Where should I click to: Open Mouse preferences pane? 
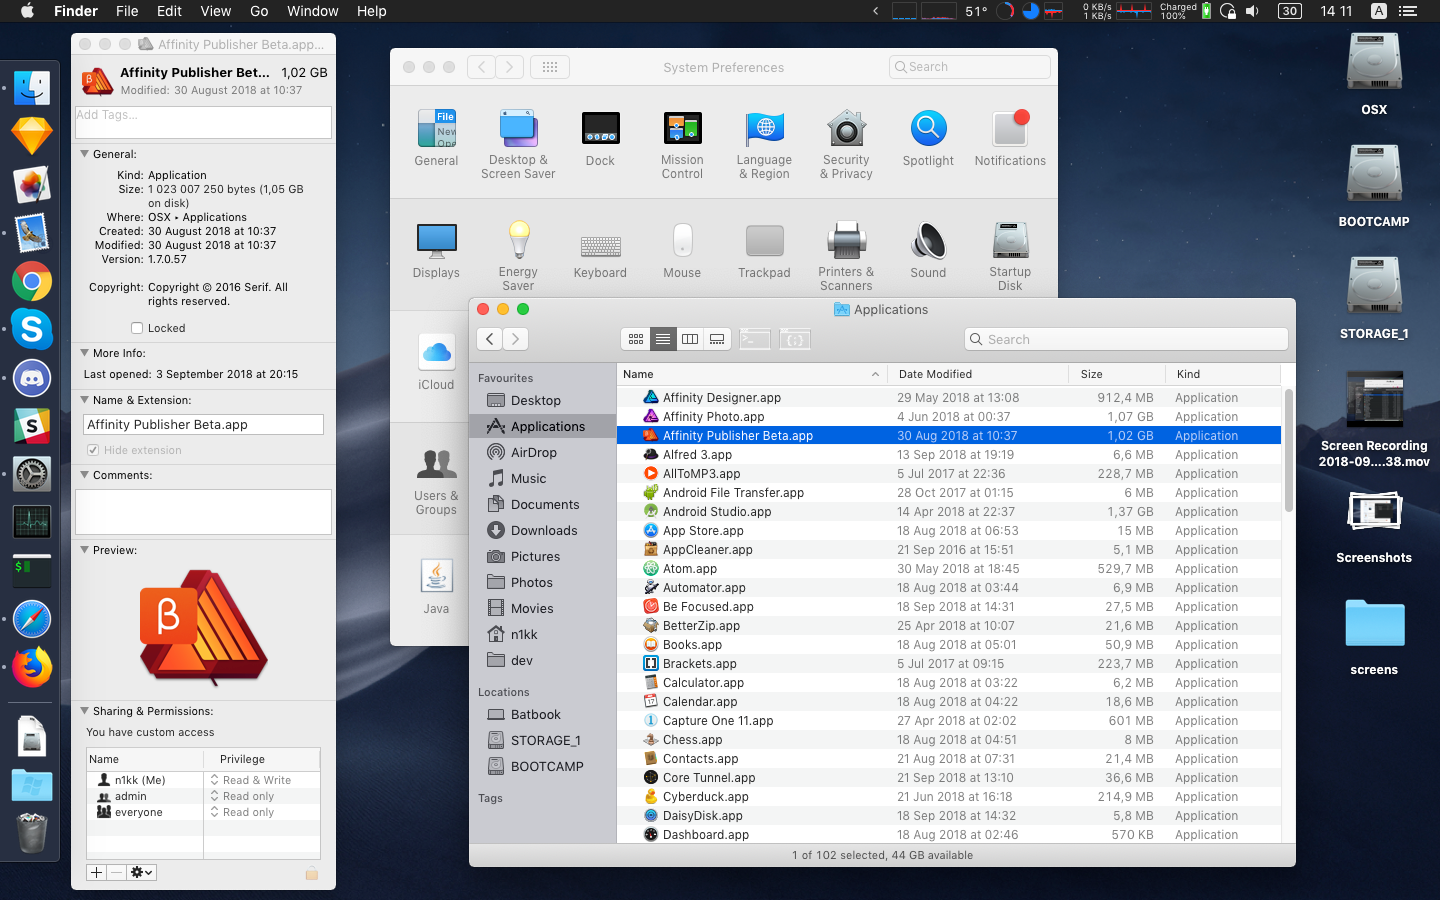(682, 250)
